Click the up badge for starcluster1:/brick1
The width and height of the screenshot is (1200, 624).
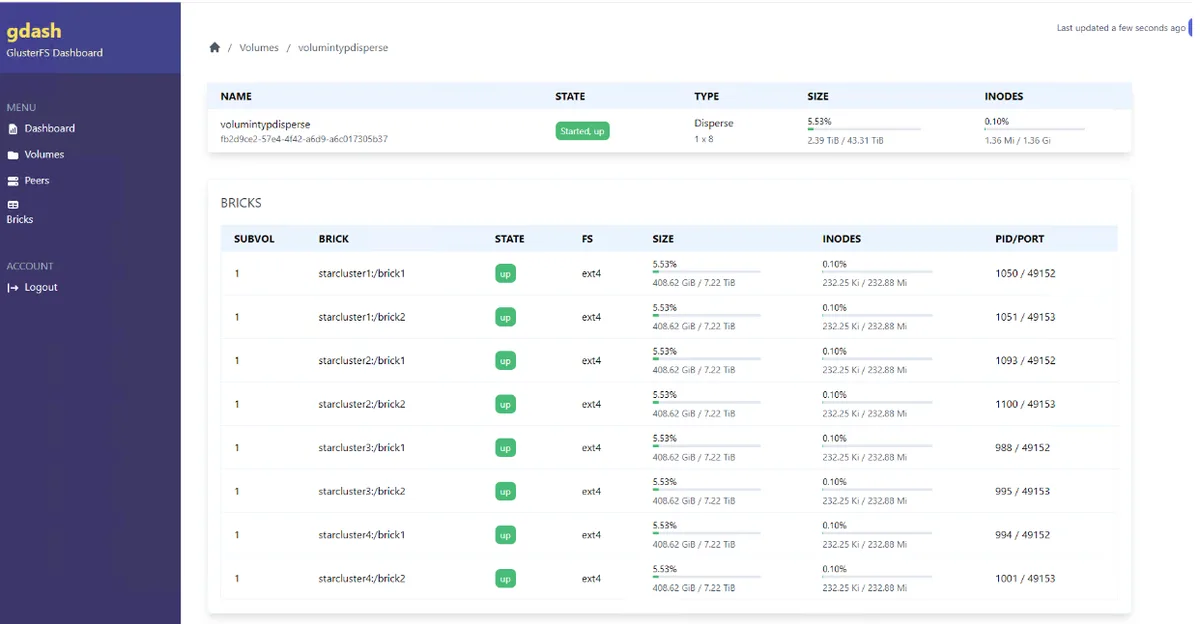[506, 273]
